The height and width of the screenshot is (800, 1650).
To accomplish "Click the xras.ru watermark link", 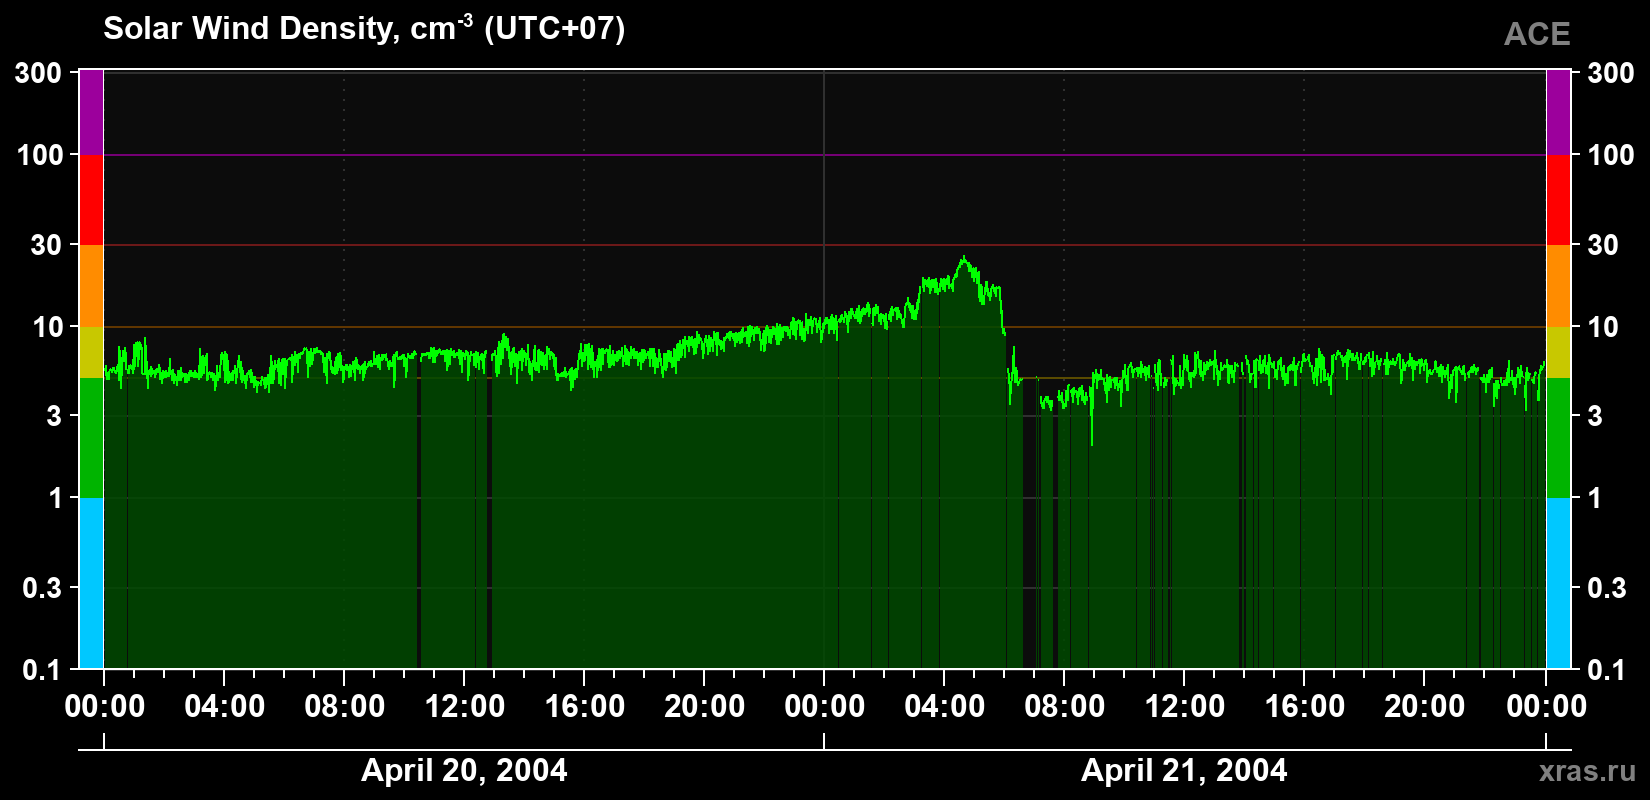I will point(1587,771).
